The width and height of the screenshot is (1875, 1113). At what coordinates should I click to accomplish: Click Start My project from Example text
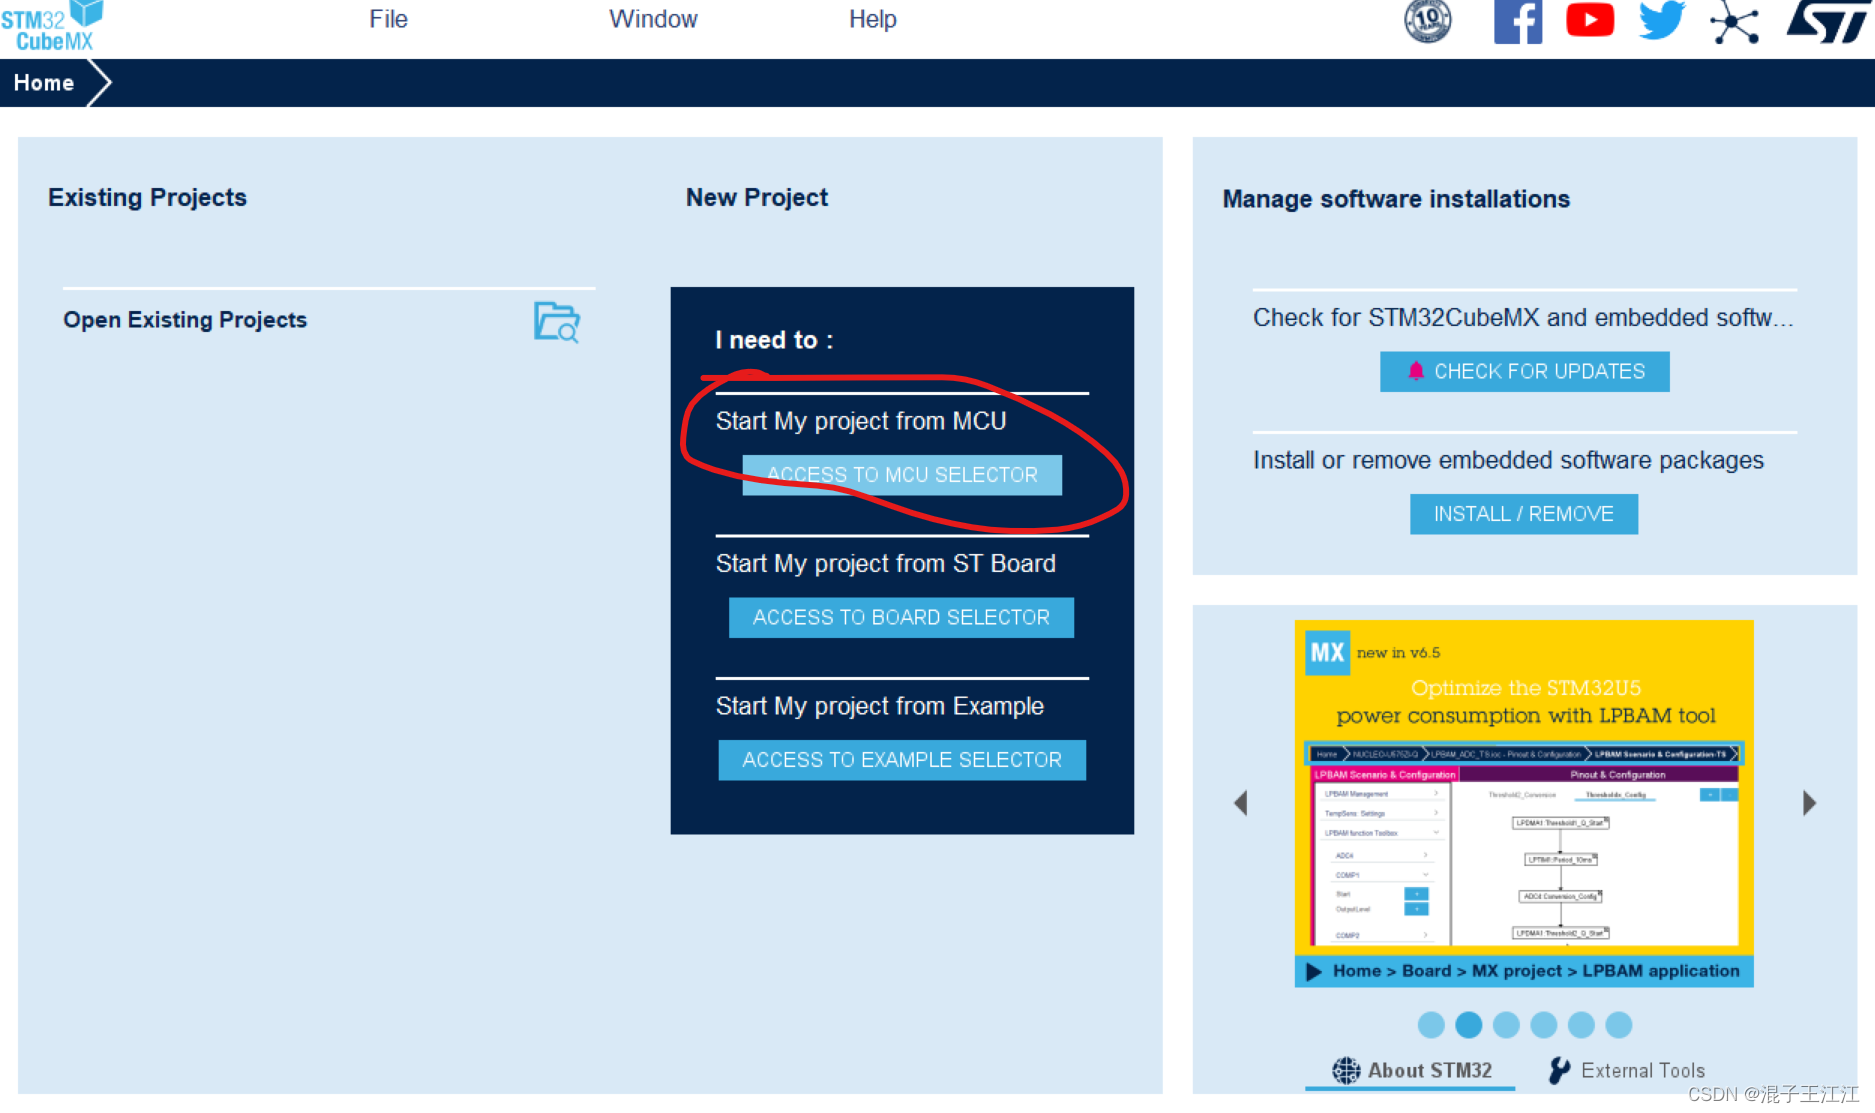(880, 706)
